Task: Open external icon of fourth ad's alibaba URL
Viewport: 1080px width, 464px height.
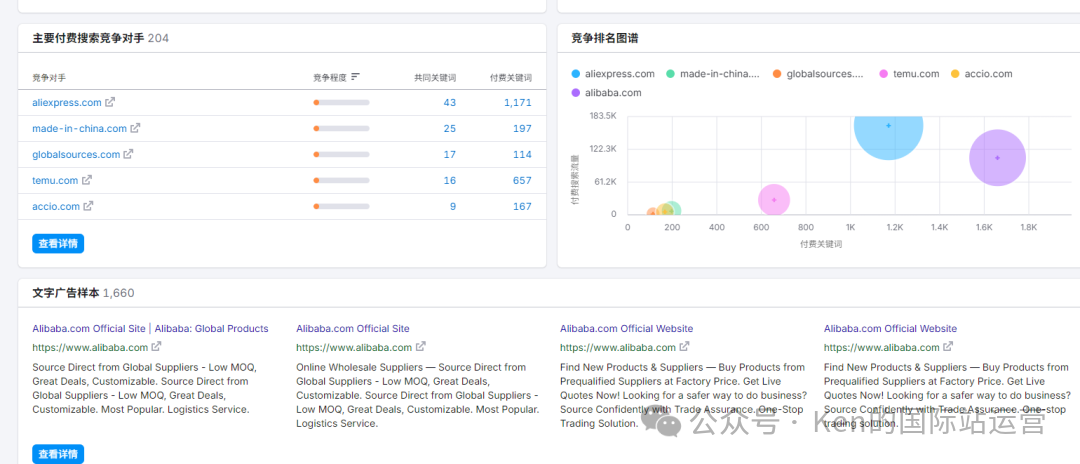Action: pos(948,346)
